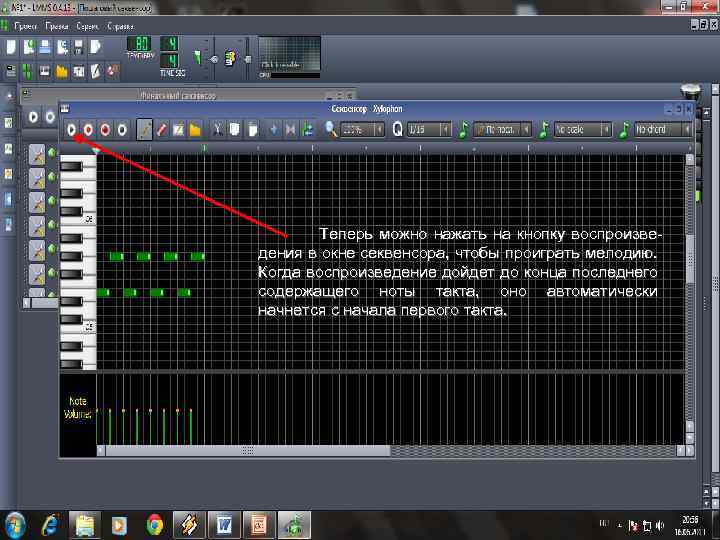Paste notes from clipboard in piano roll
720x540 pixels.
coord(252,130)
